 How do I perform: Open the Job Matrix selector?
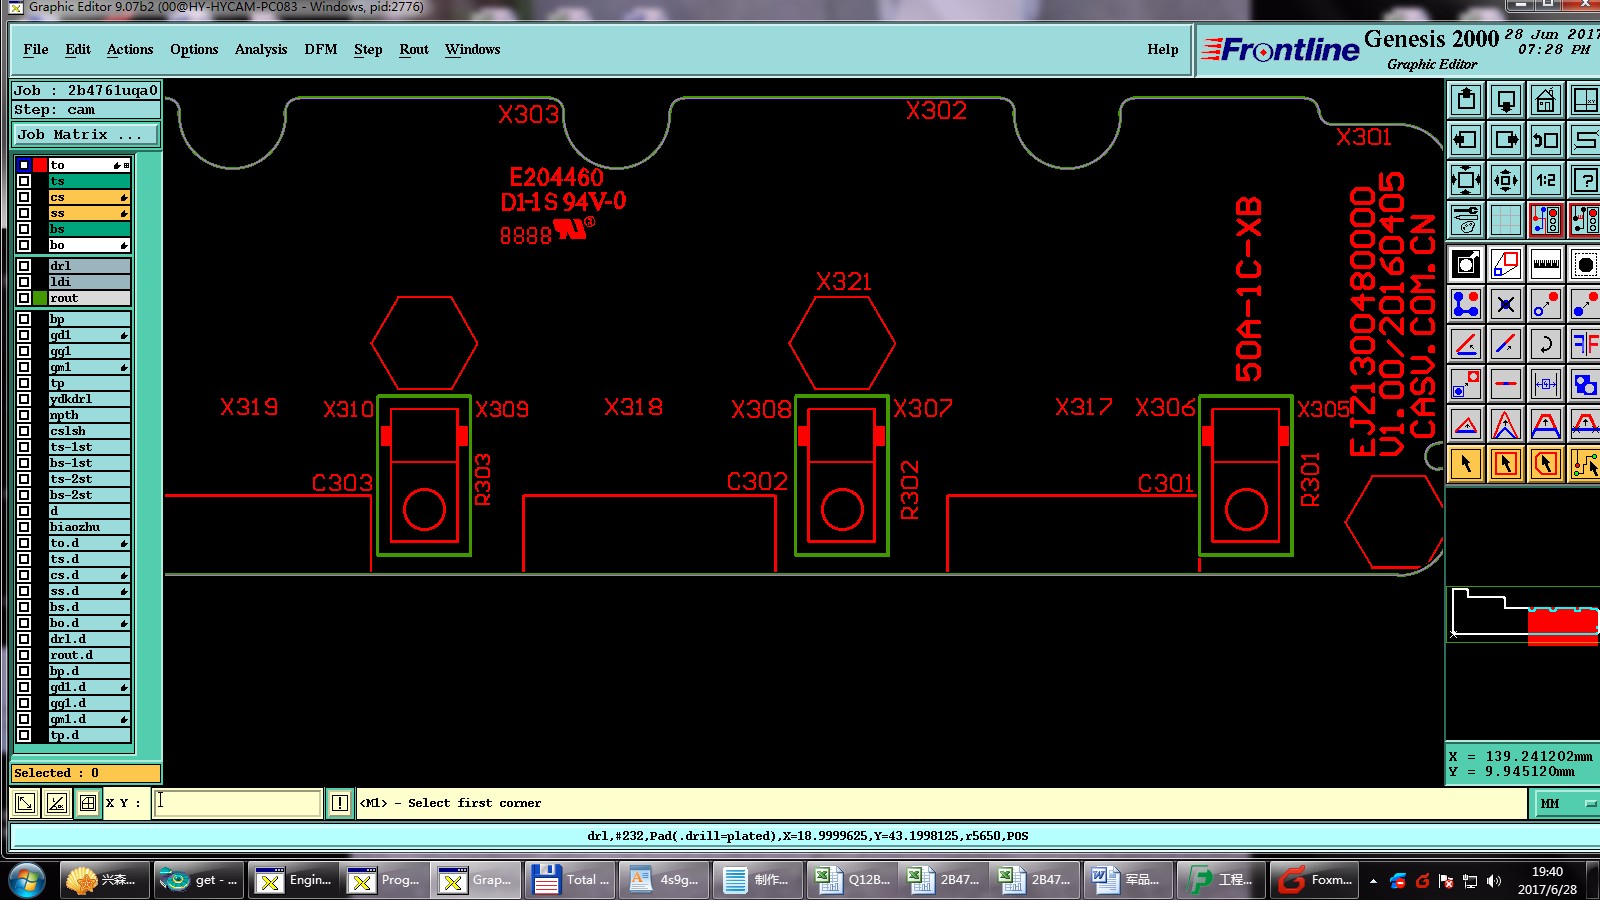point(86,134)
